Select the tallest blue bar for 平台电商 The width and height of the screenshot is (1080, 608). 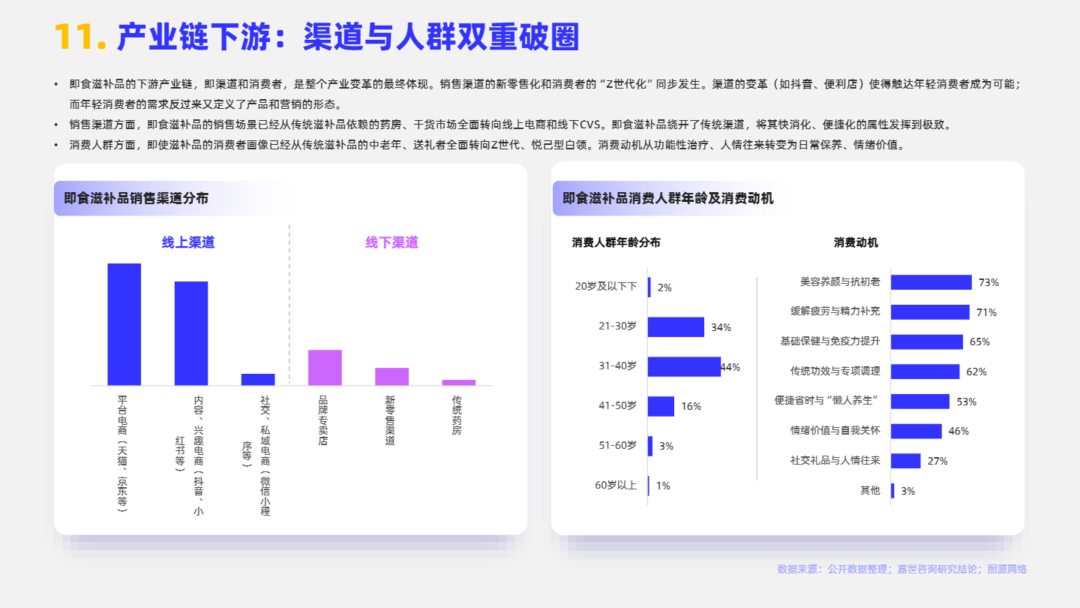(x=124, y=324)
